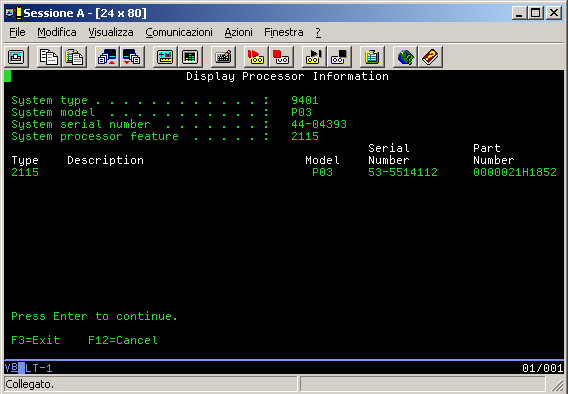This screenshot has width=568, height=394.
Task: Click the session icon in title bar
Action: coord(13,13)
